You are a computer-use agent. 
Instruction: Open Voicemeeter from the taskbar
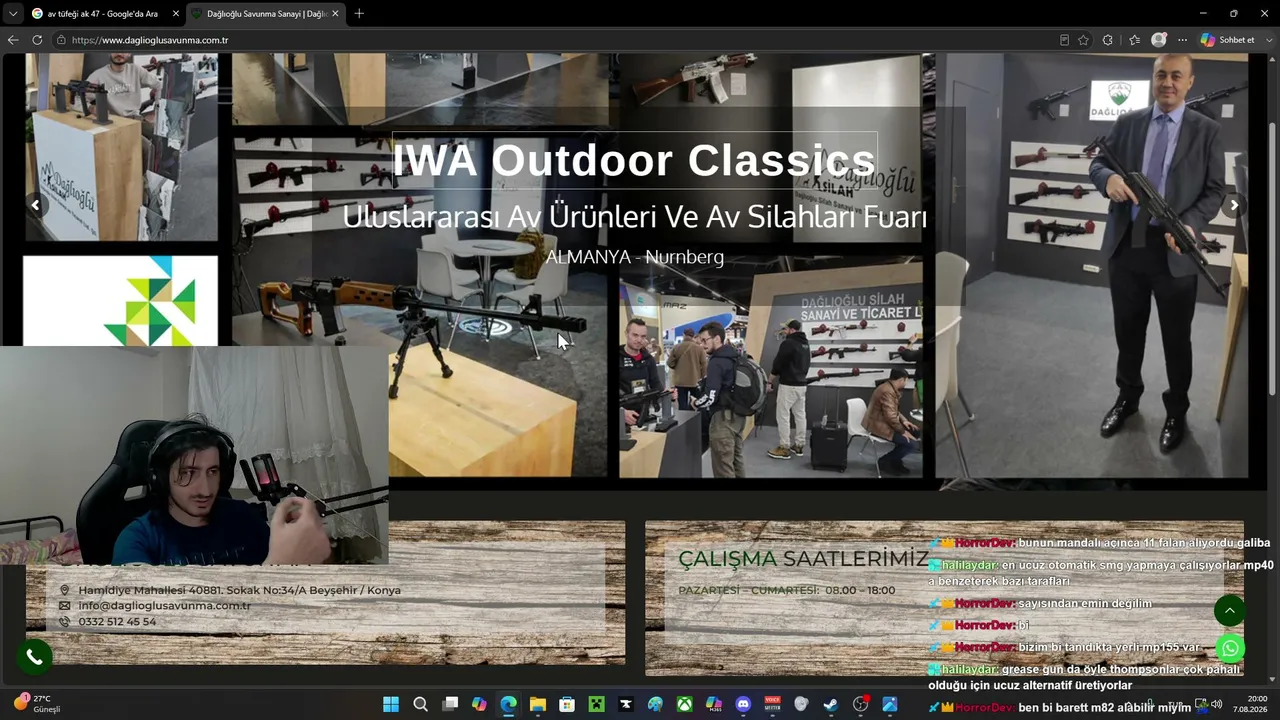pyautogui.click(x=772, y=704)
